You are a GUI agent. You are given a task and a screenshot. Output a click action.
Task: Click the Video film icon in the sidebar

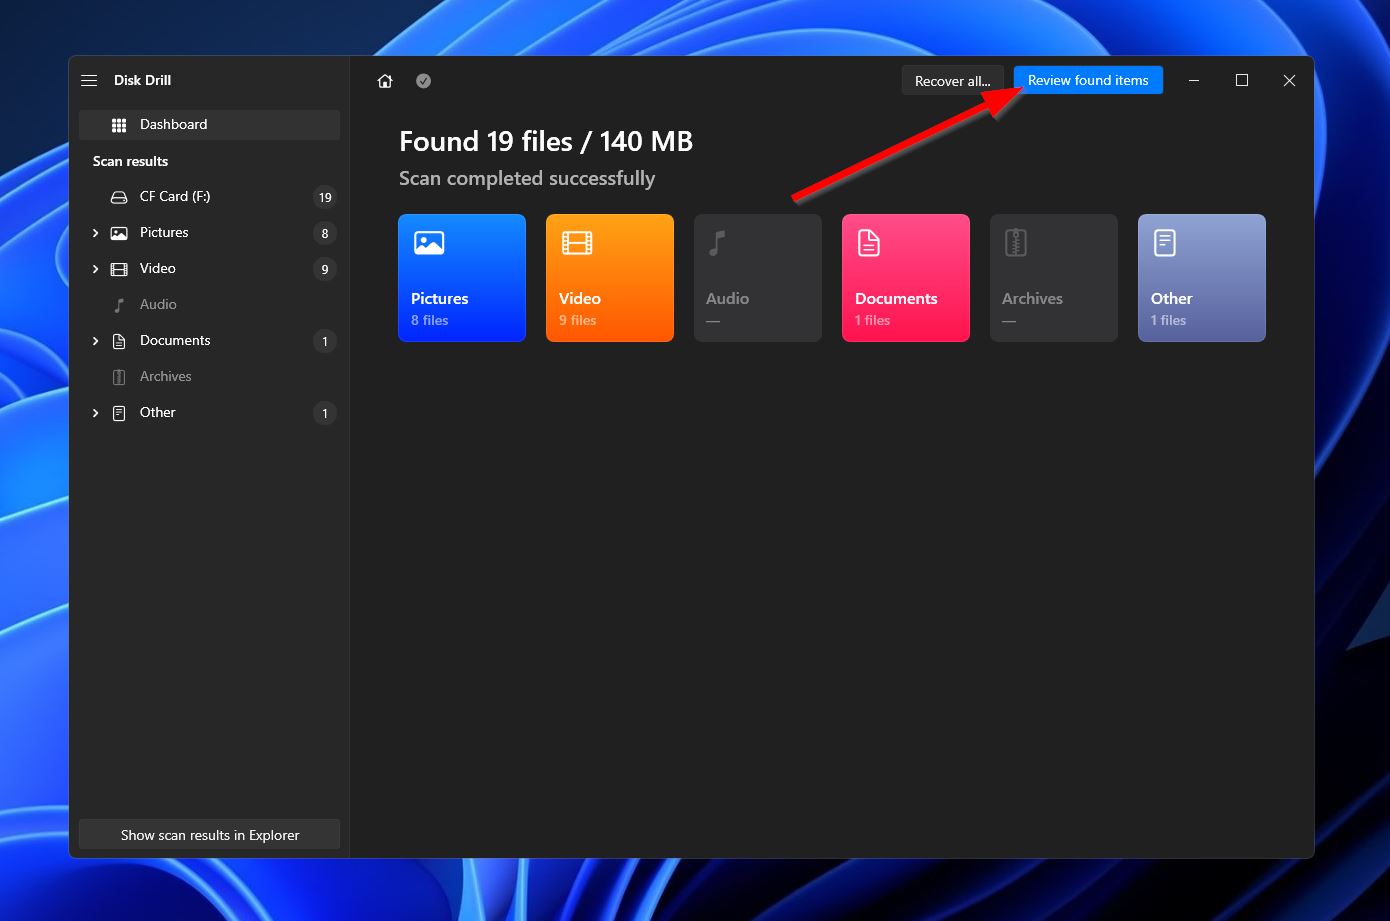coord(119,269)
